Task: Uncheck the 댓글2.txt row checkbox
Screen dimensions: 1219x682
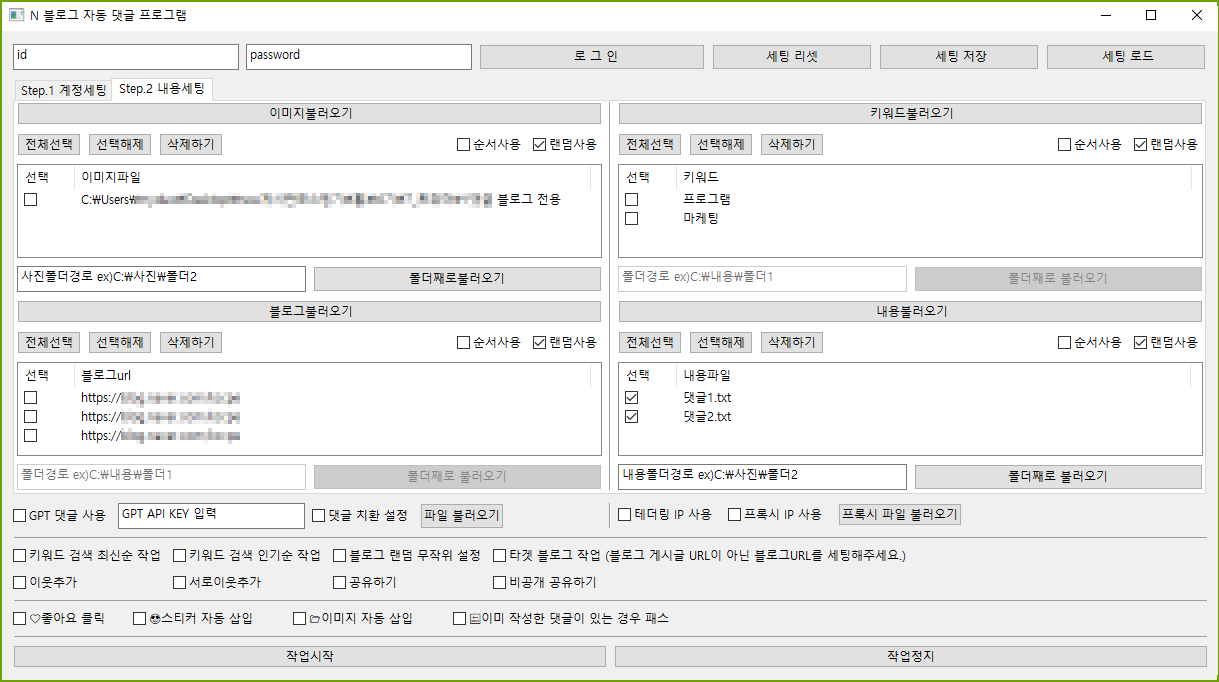Action: (x=631, y=416)
